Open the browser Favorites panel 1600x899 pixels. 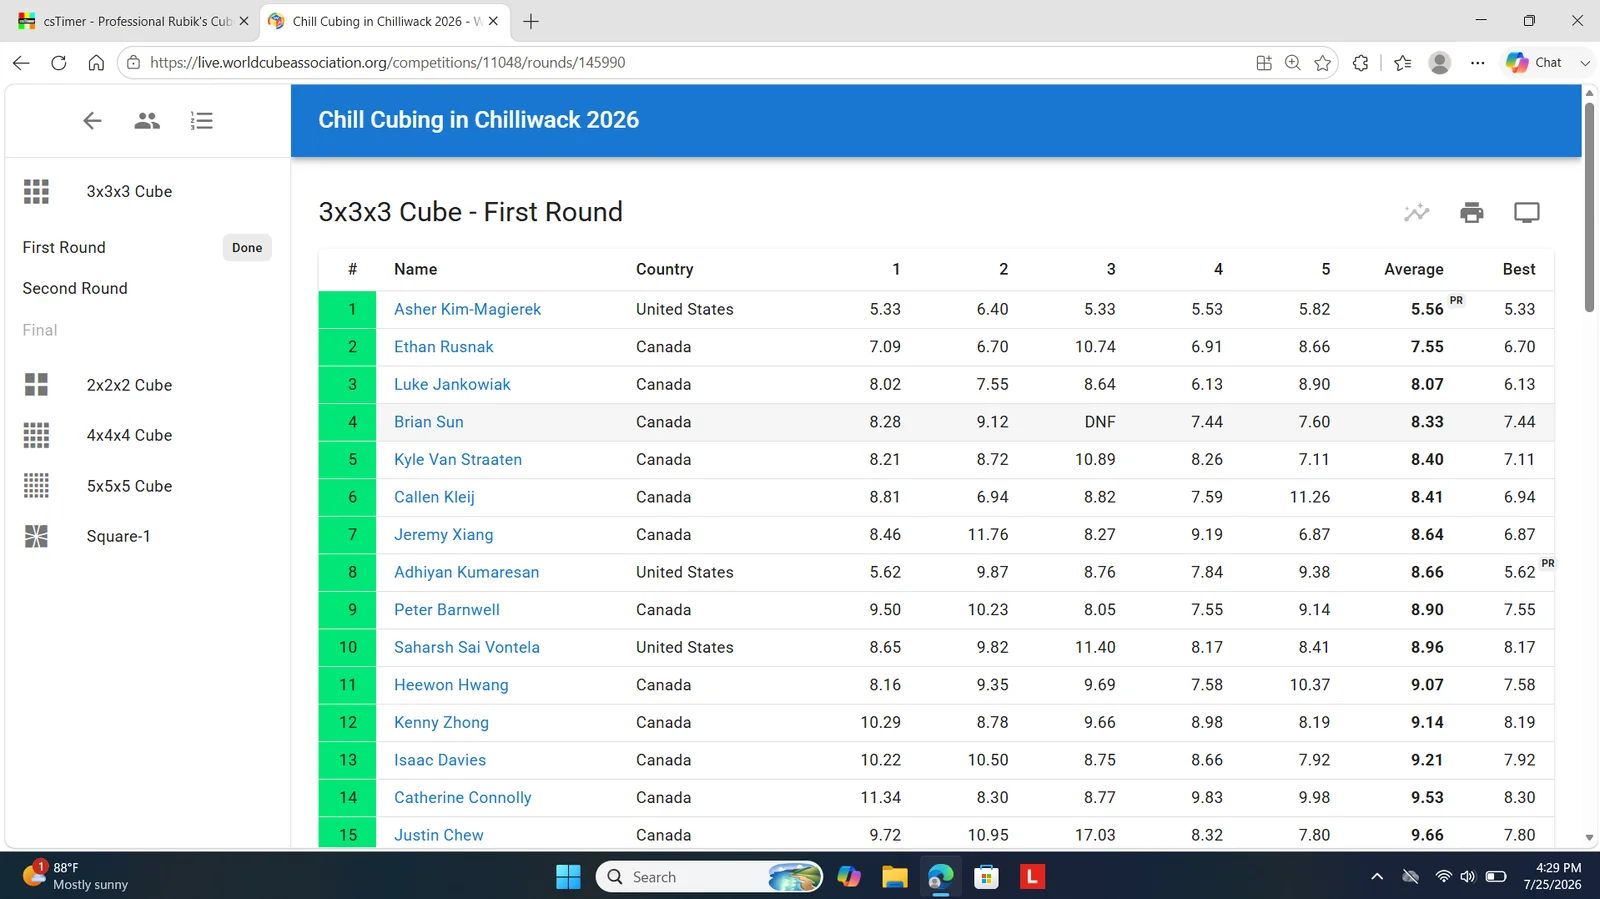click(1403, 62)
